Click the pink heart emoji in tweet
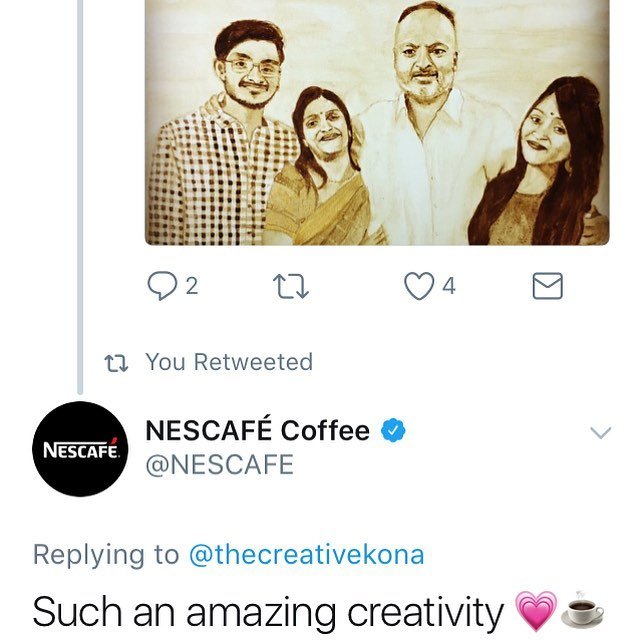Screen dimensions: 642x644 (x=534, y=611)
